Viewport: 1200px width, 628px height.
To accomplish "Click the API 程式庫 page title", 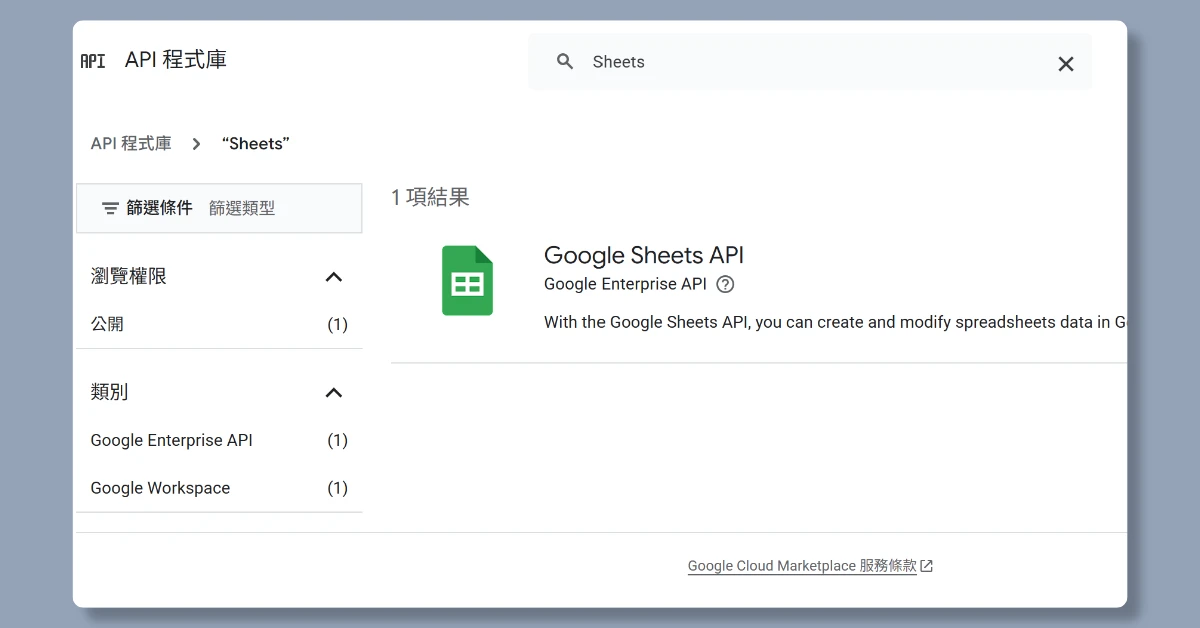I will (x=176, y=60).
